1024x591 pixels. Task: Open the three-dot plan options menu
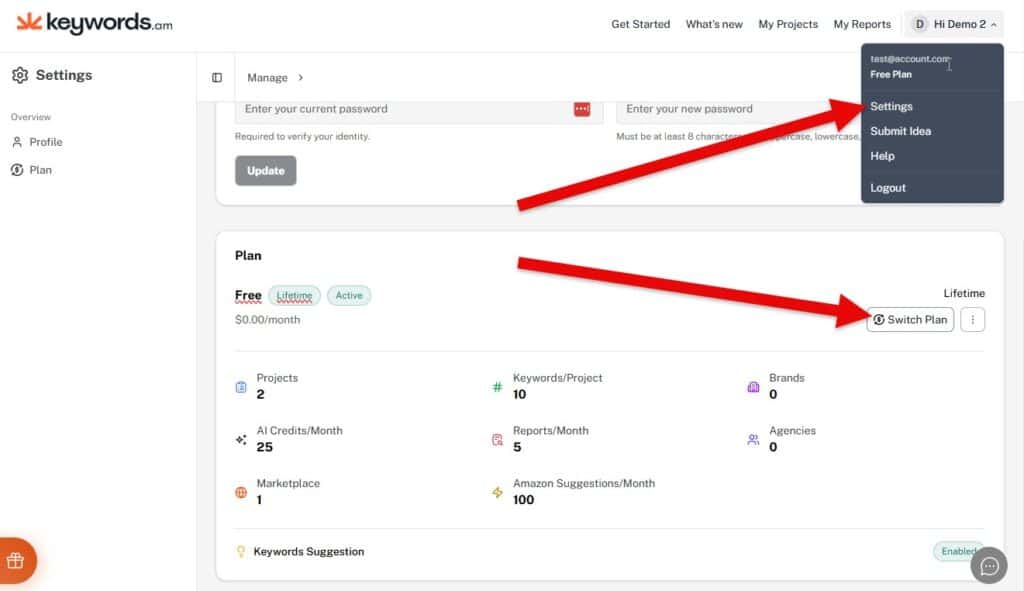pyautogui.click(x=972, y=320)
